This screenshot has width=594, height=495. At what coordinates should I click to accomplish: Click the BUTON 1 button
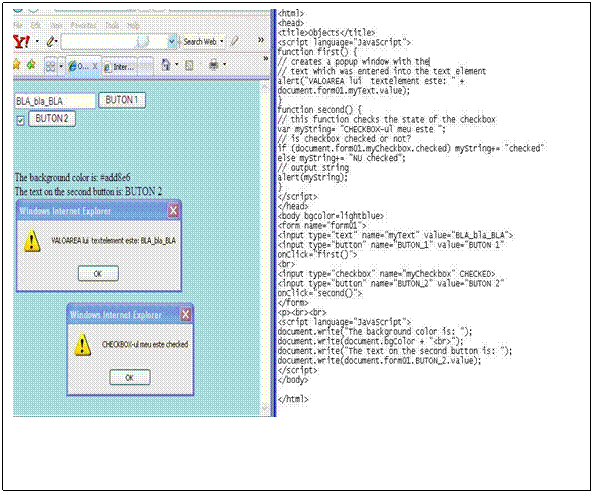click(122, 100)
